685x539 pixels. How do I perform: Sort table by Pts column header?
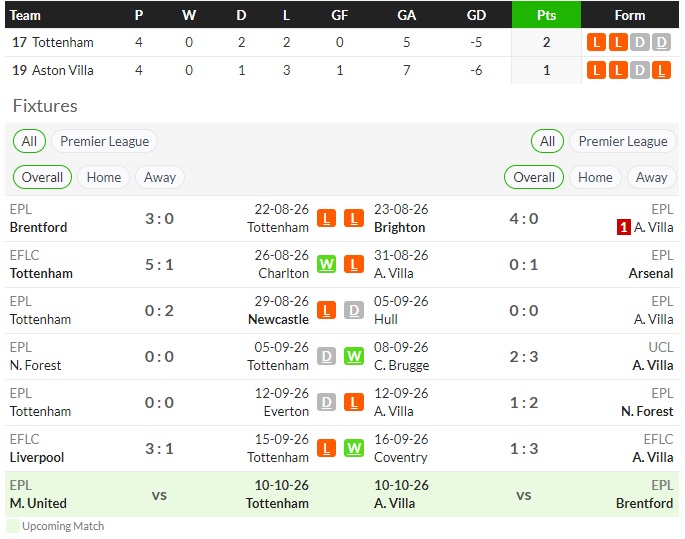546,15
